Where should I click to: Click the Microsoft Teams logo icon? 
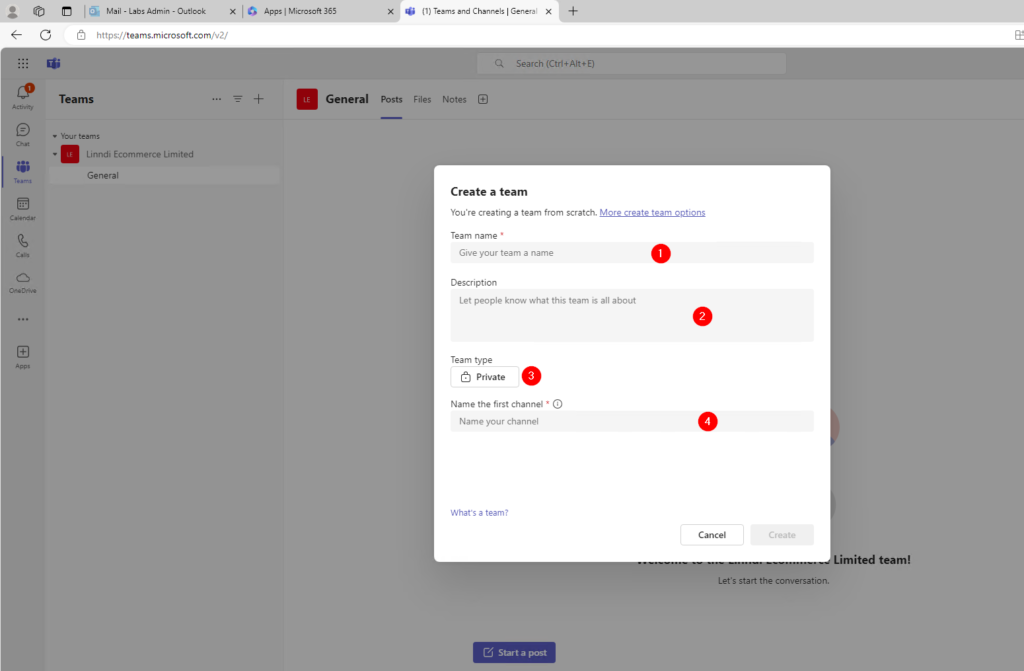pyautogui.click(x=54, y=63)
